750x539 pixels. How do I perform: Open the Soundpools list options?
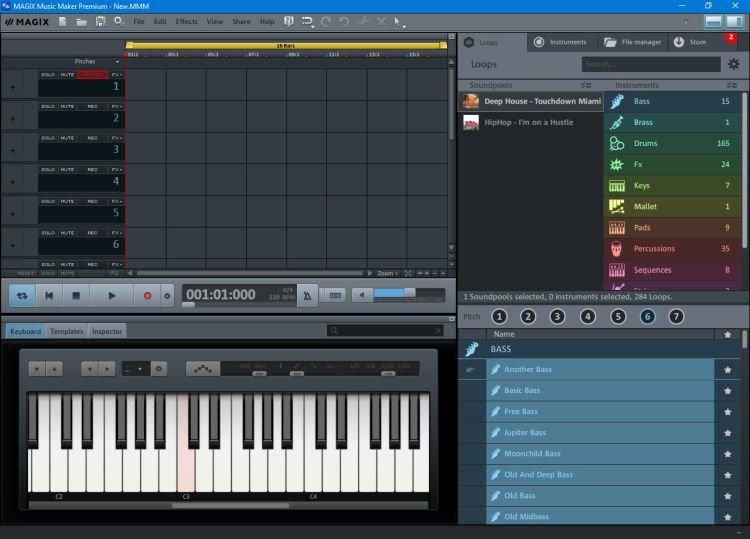585,85
